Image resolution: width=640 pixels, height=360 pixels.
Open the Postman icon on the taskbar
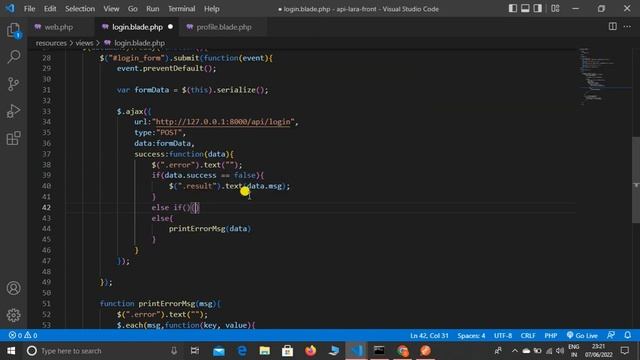tap(425, 351)
